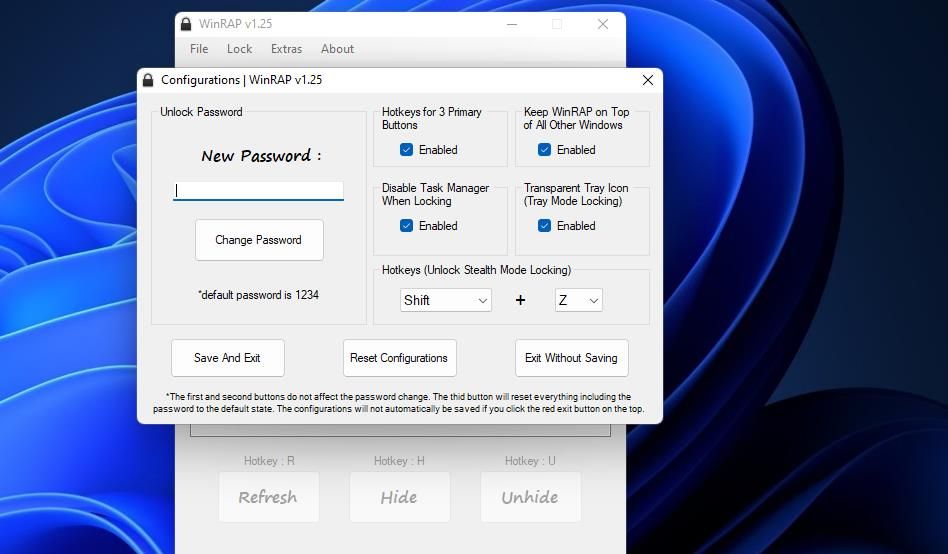Open the About menu
The image size is (948, 554).
(337, 49)
